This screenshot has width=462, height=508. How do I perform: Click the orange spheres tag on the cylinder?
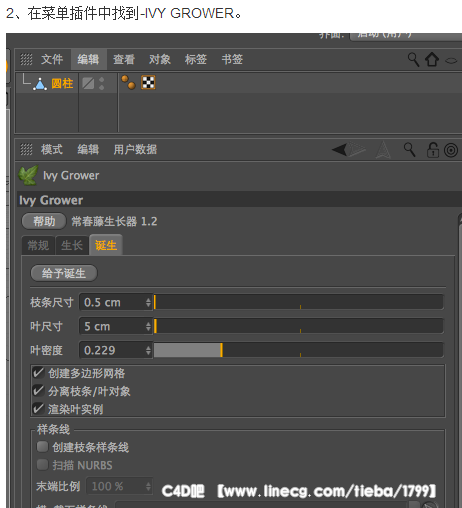tap(128, 82)
